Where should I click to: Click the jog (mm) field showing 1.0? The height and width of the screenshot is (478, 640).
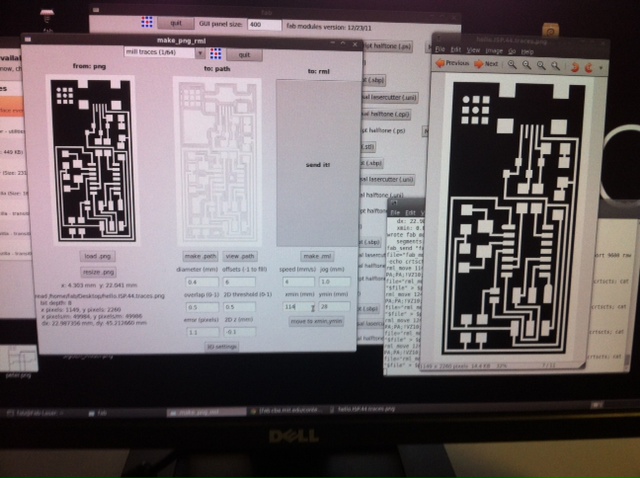334,282
